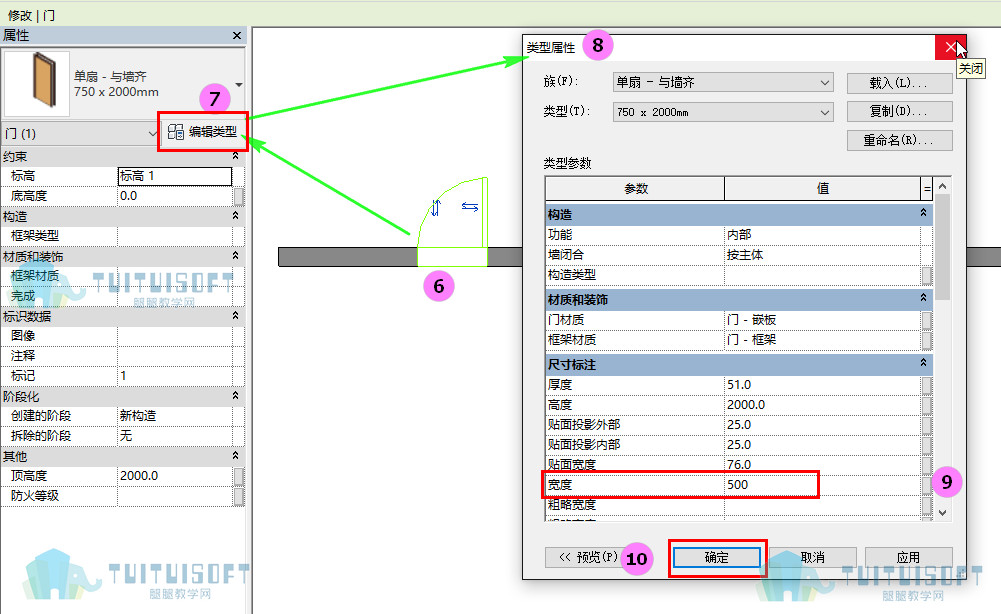
Task: Click the 值 column header
Action: pyautogui.click(x=823, y=189)
